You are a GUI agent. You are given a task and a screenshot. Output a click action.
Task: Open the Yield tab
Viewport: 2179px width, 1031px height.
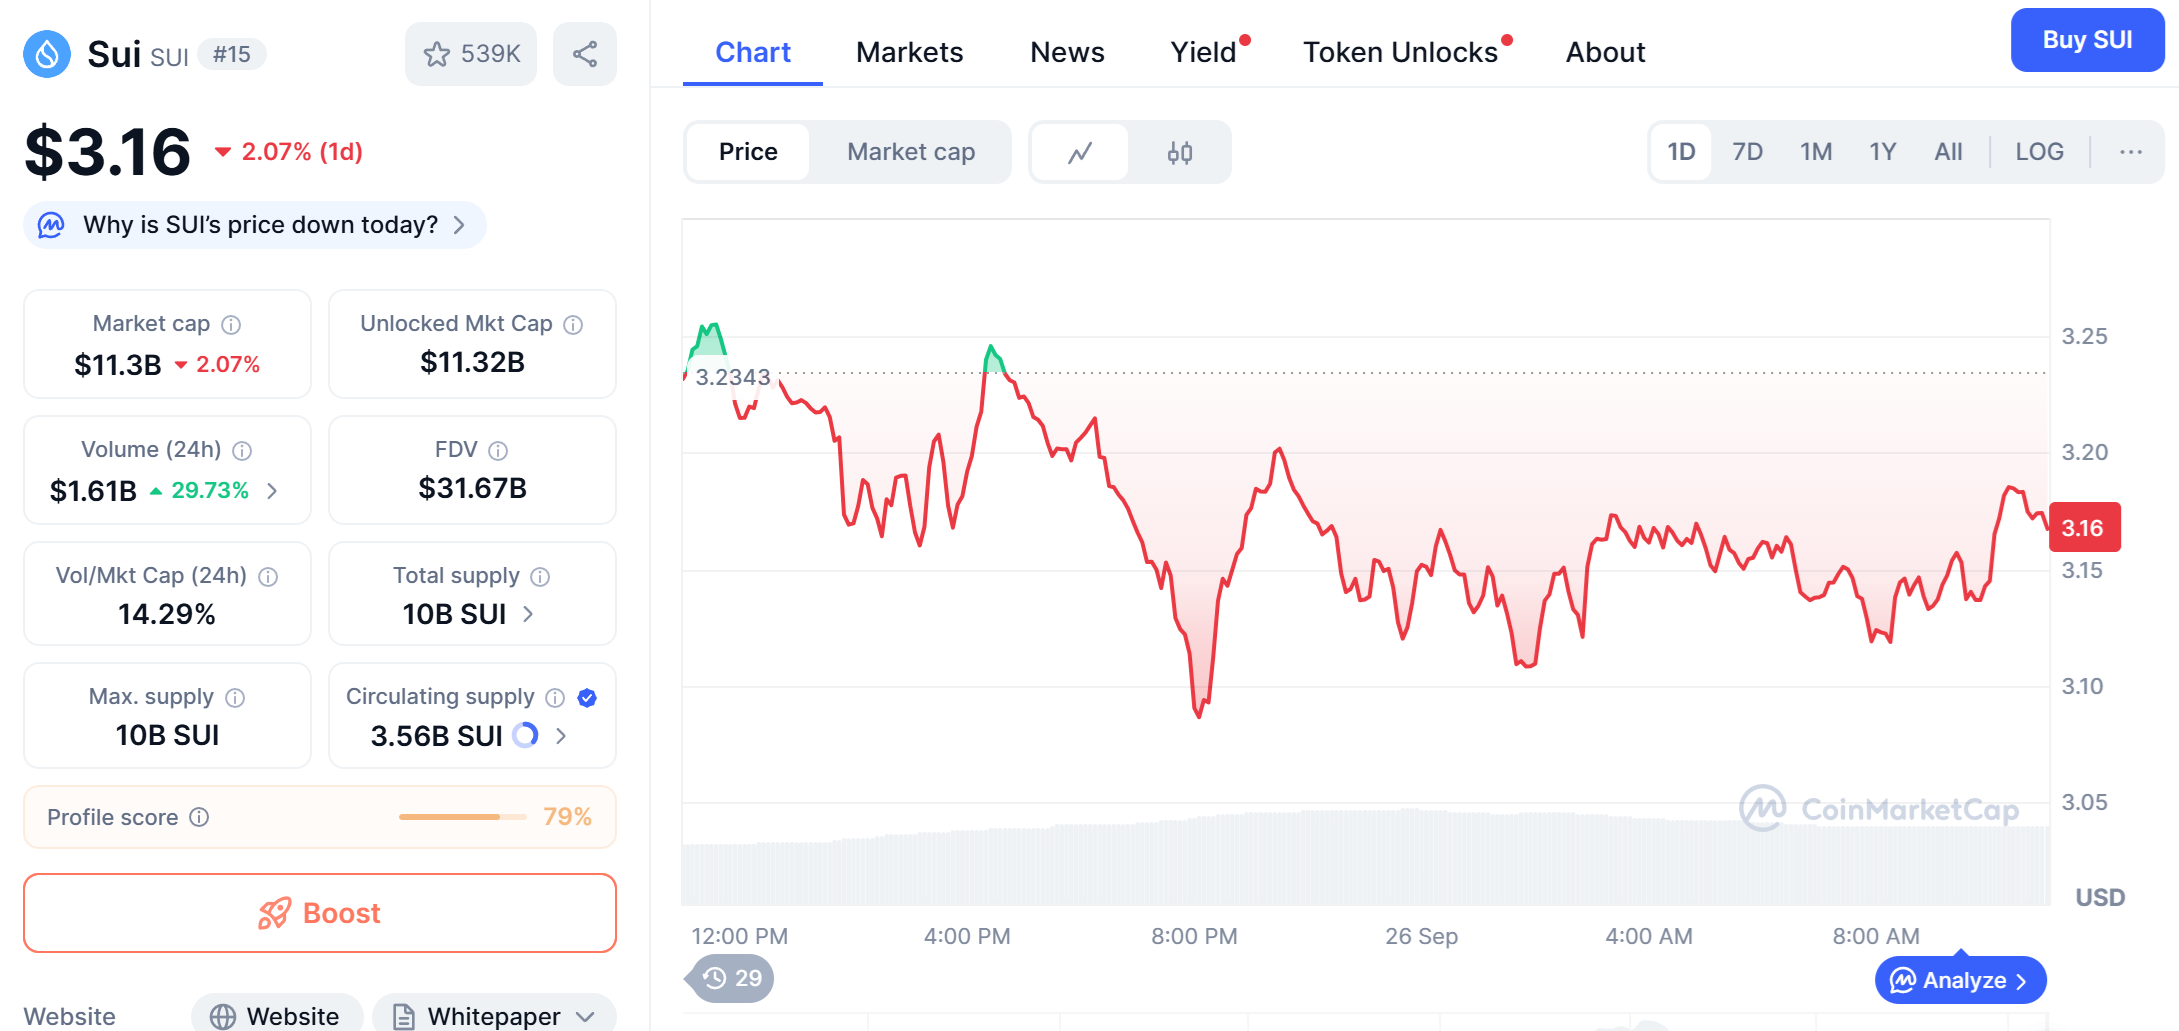(1204, 52)
